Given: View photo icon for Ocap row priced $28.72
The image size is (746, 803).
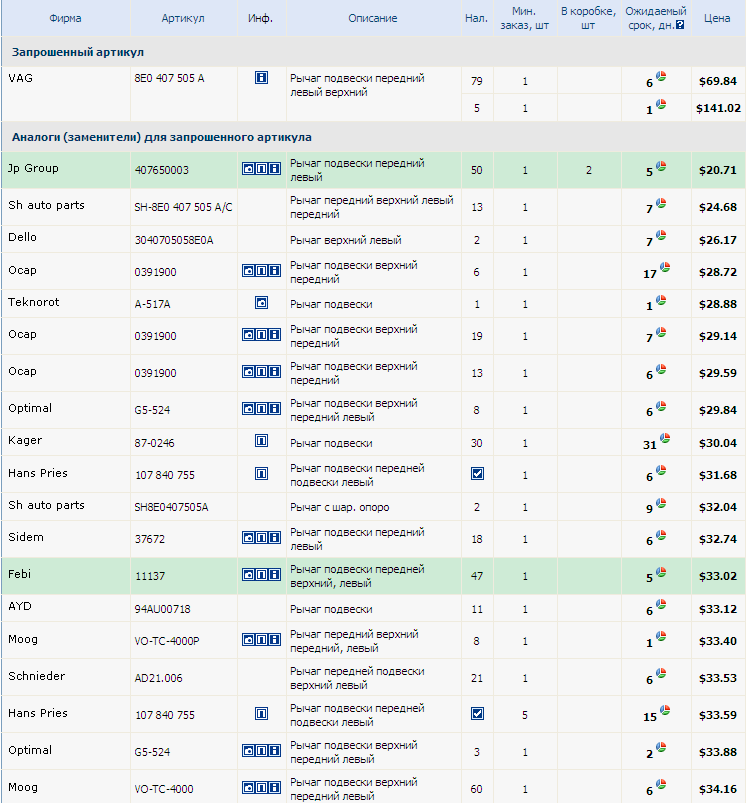Looking at the screenshot, I should (x=248, y=270).
